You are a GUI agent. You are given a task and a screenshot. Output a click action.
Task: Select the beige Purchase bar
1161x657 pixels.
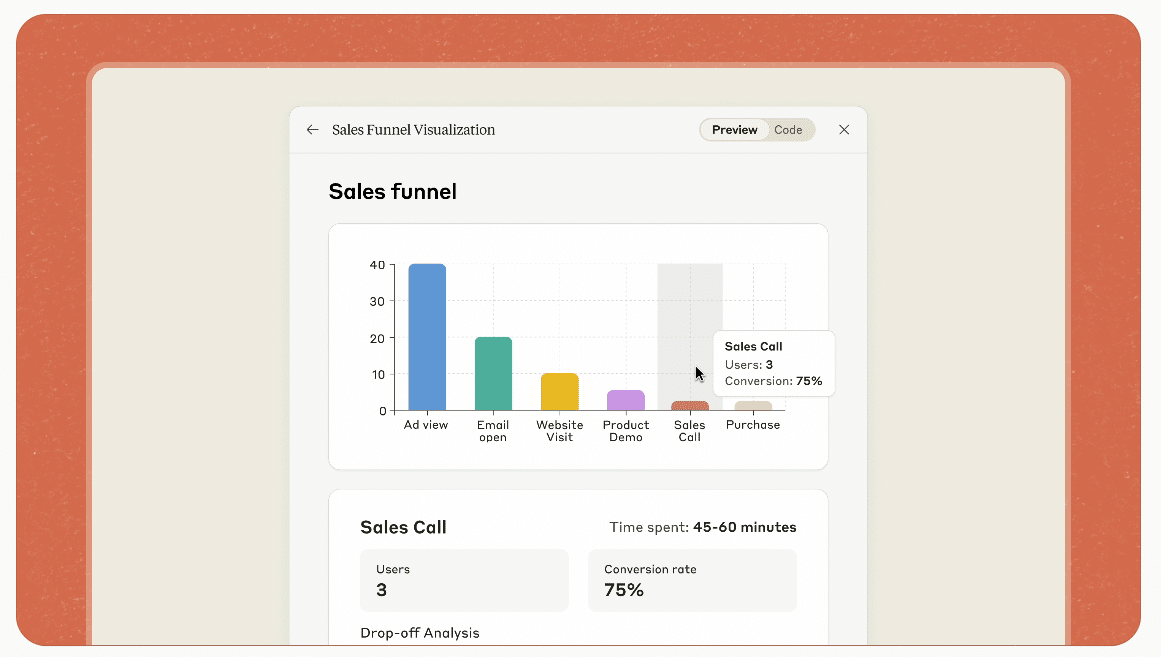pyautogui.click(x=753, y=406)
